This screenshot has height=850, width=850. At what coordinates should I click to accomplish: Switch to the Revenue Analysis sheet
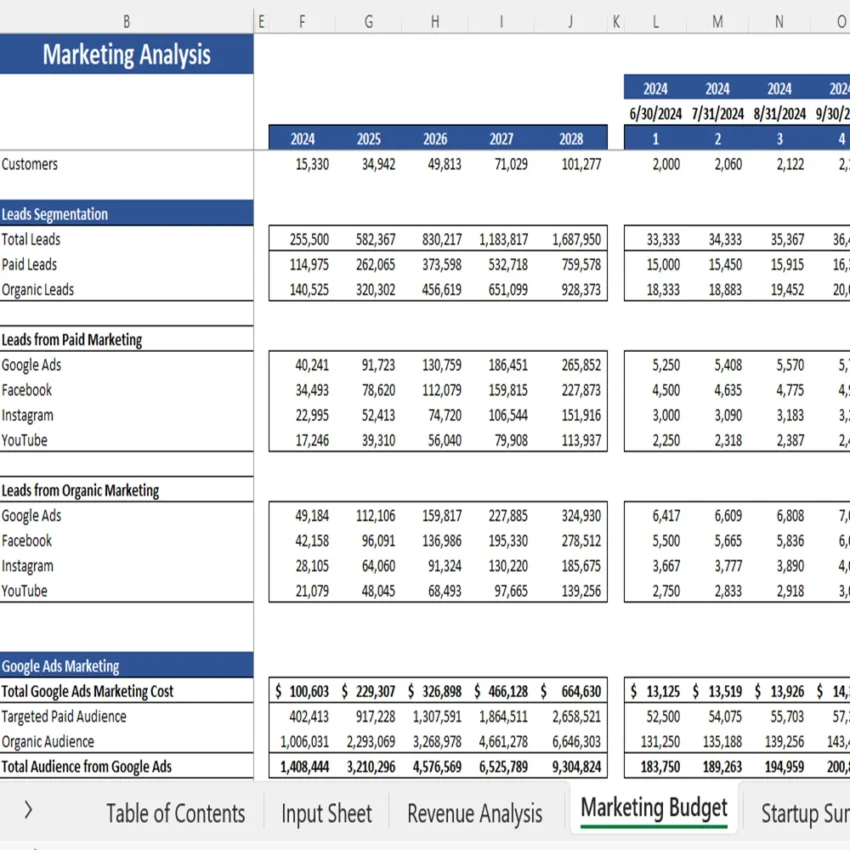475,813
